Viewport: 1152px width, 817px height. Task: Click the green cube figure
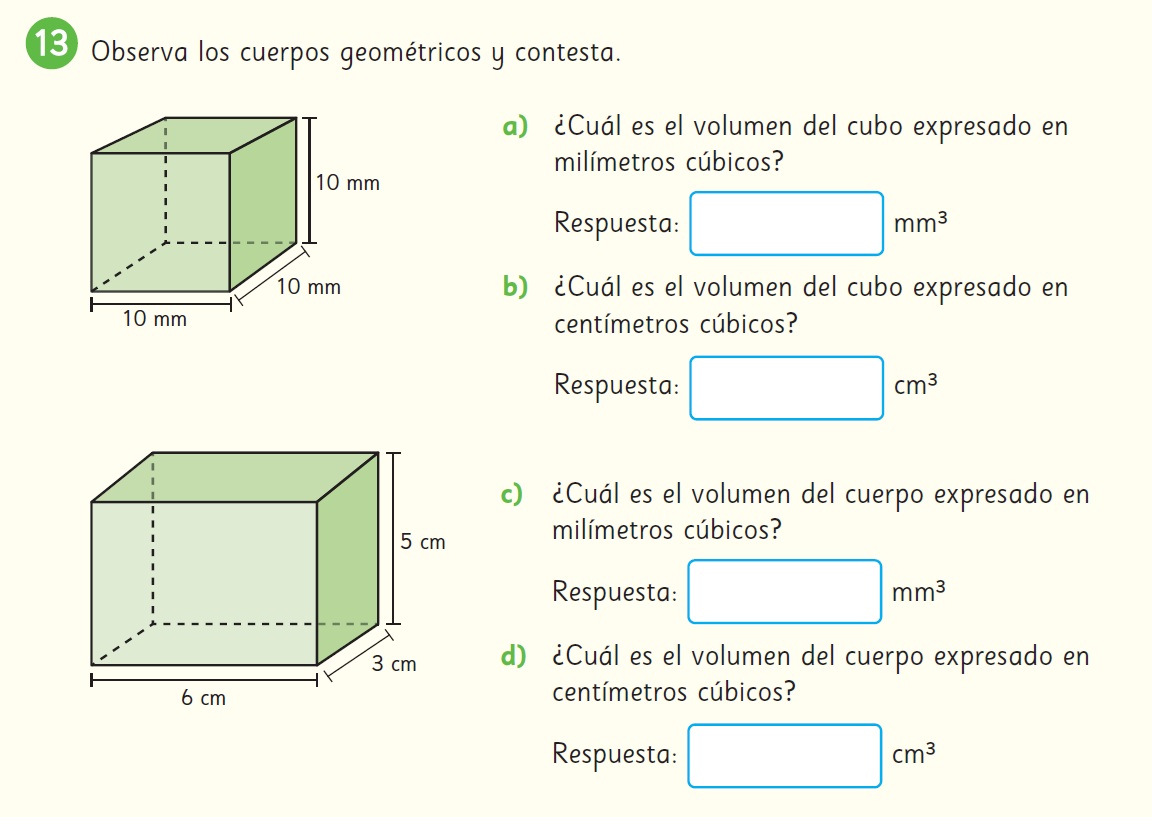pos(193,204)
